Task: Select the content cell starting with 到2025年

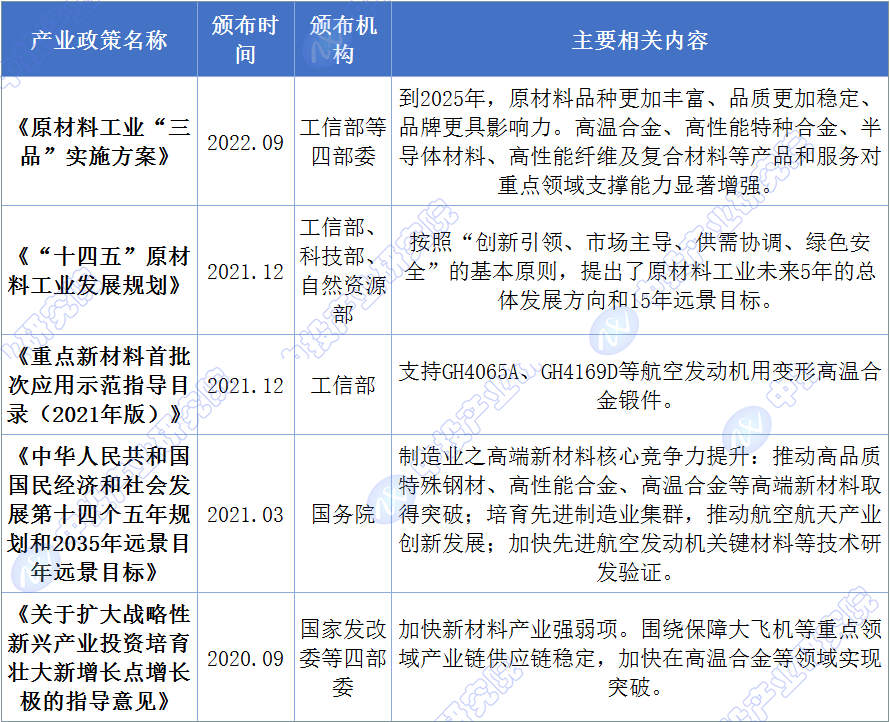Action: point(639,142)
